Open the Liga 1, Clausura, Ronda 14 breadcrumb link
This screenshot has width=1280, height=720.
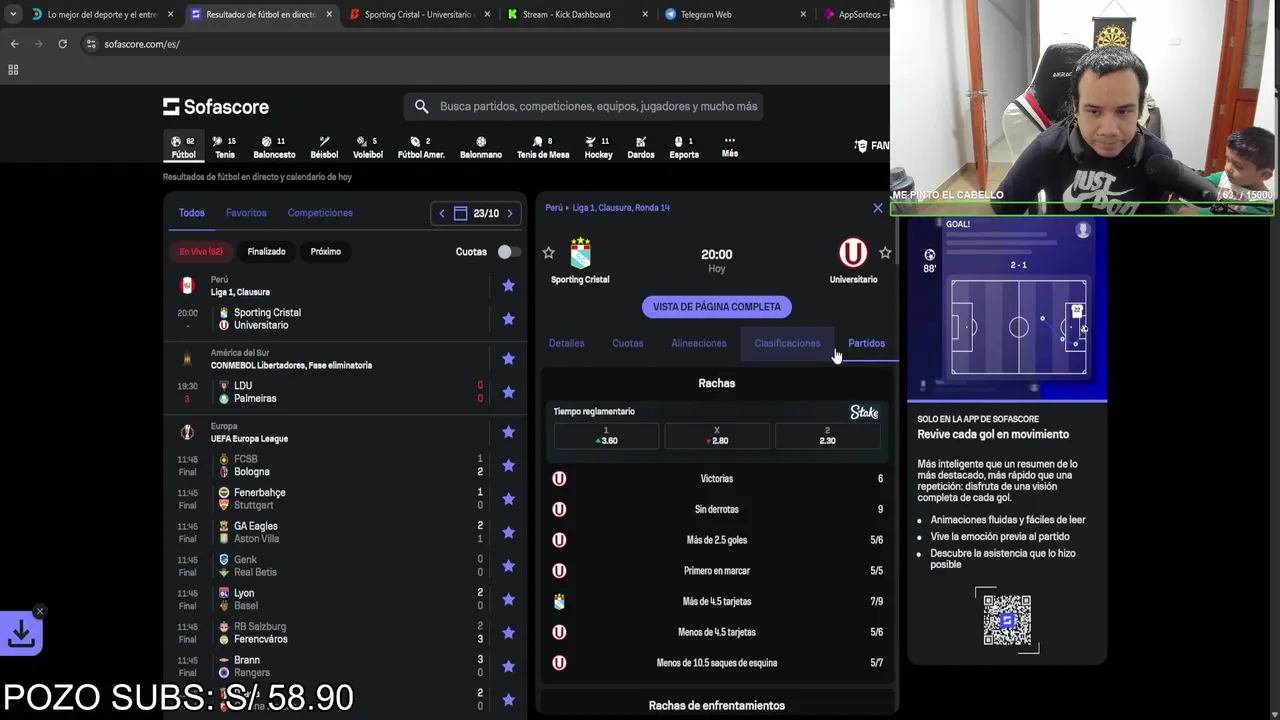(x=619, y=208)
